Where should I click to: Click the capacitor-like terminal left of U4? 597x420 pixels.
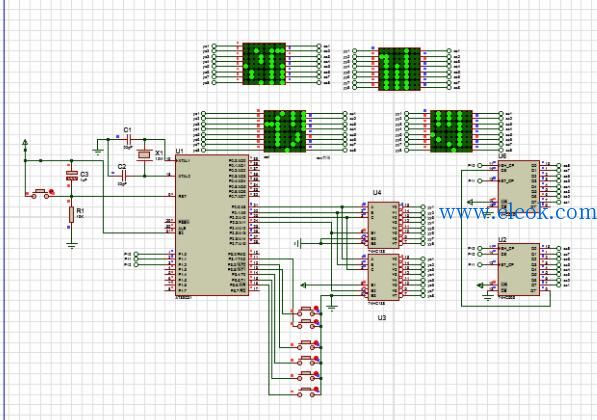coord(299,243)
